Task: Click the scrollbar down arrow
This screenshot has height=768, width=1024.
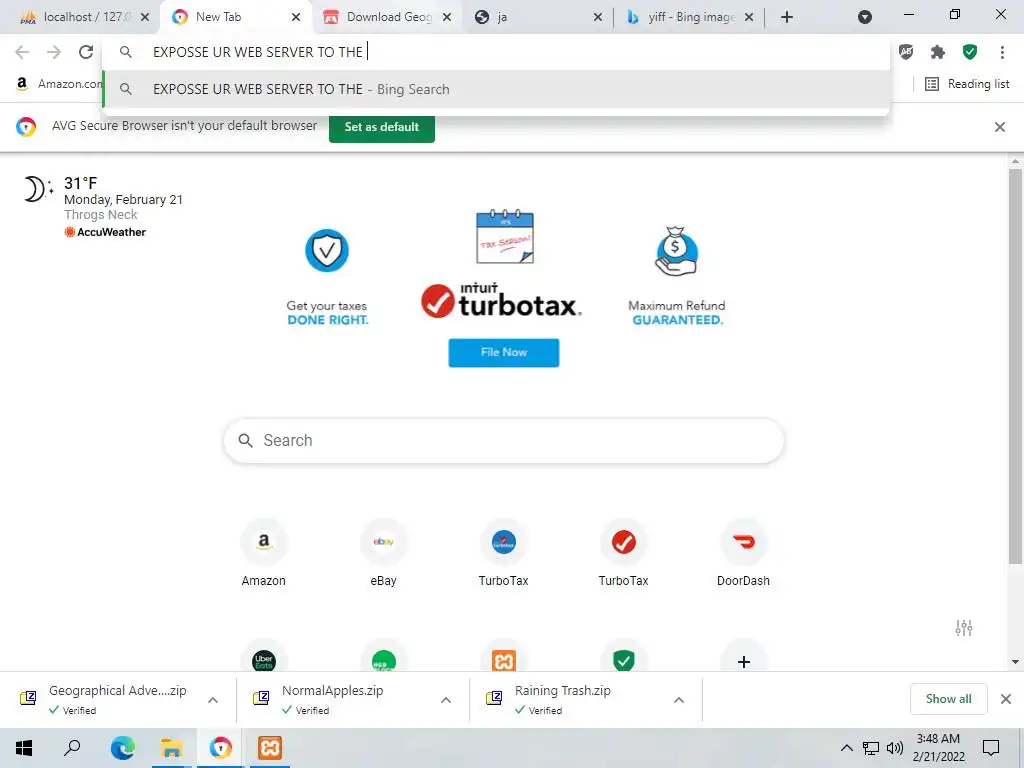Action: click(1015, 662)
